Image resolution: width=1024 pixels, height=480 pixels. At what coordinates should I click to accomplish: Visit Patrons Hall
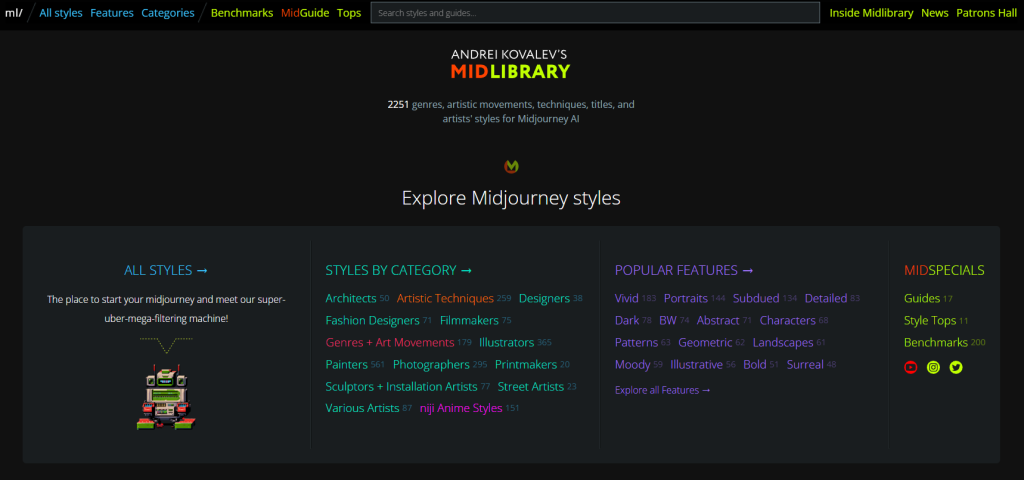click(x=986, y=12)
